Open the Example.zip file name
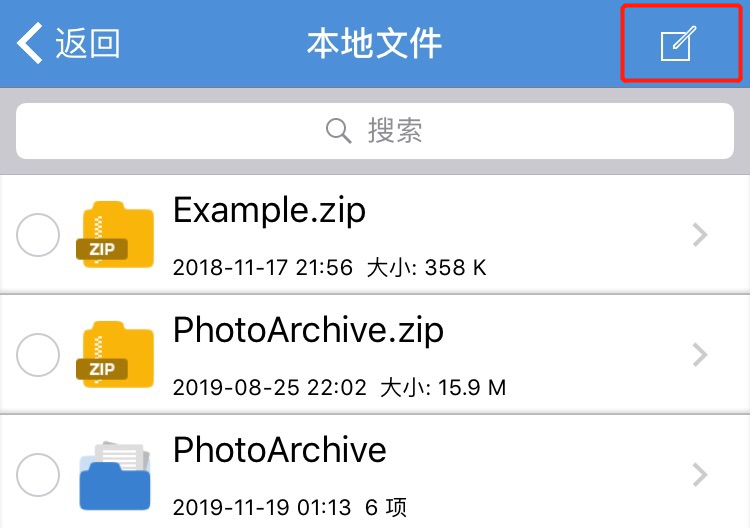This screenshot has width=750, height=528. click(x=269, y=210)
